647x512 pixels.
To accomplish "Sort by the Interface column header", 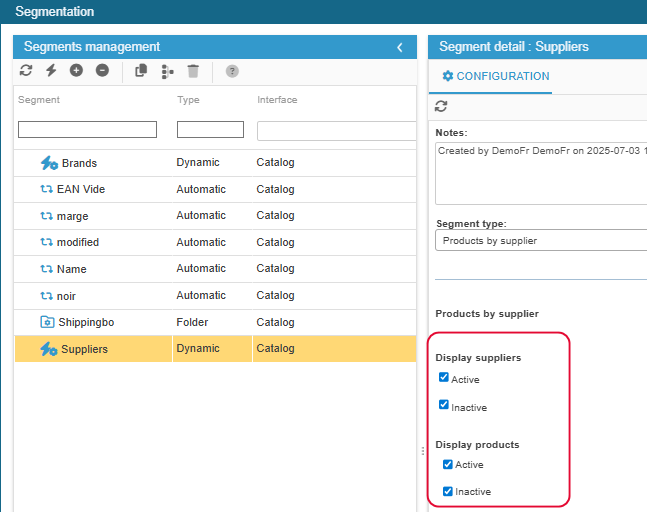I will tap(277, 100).
